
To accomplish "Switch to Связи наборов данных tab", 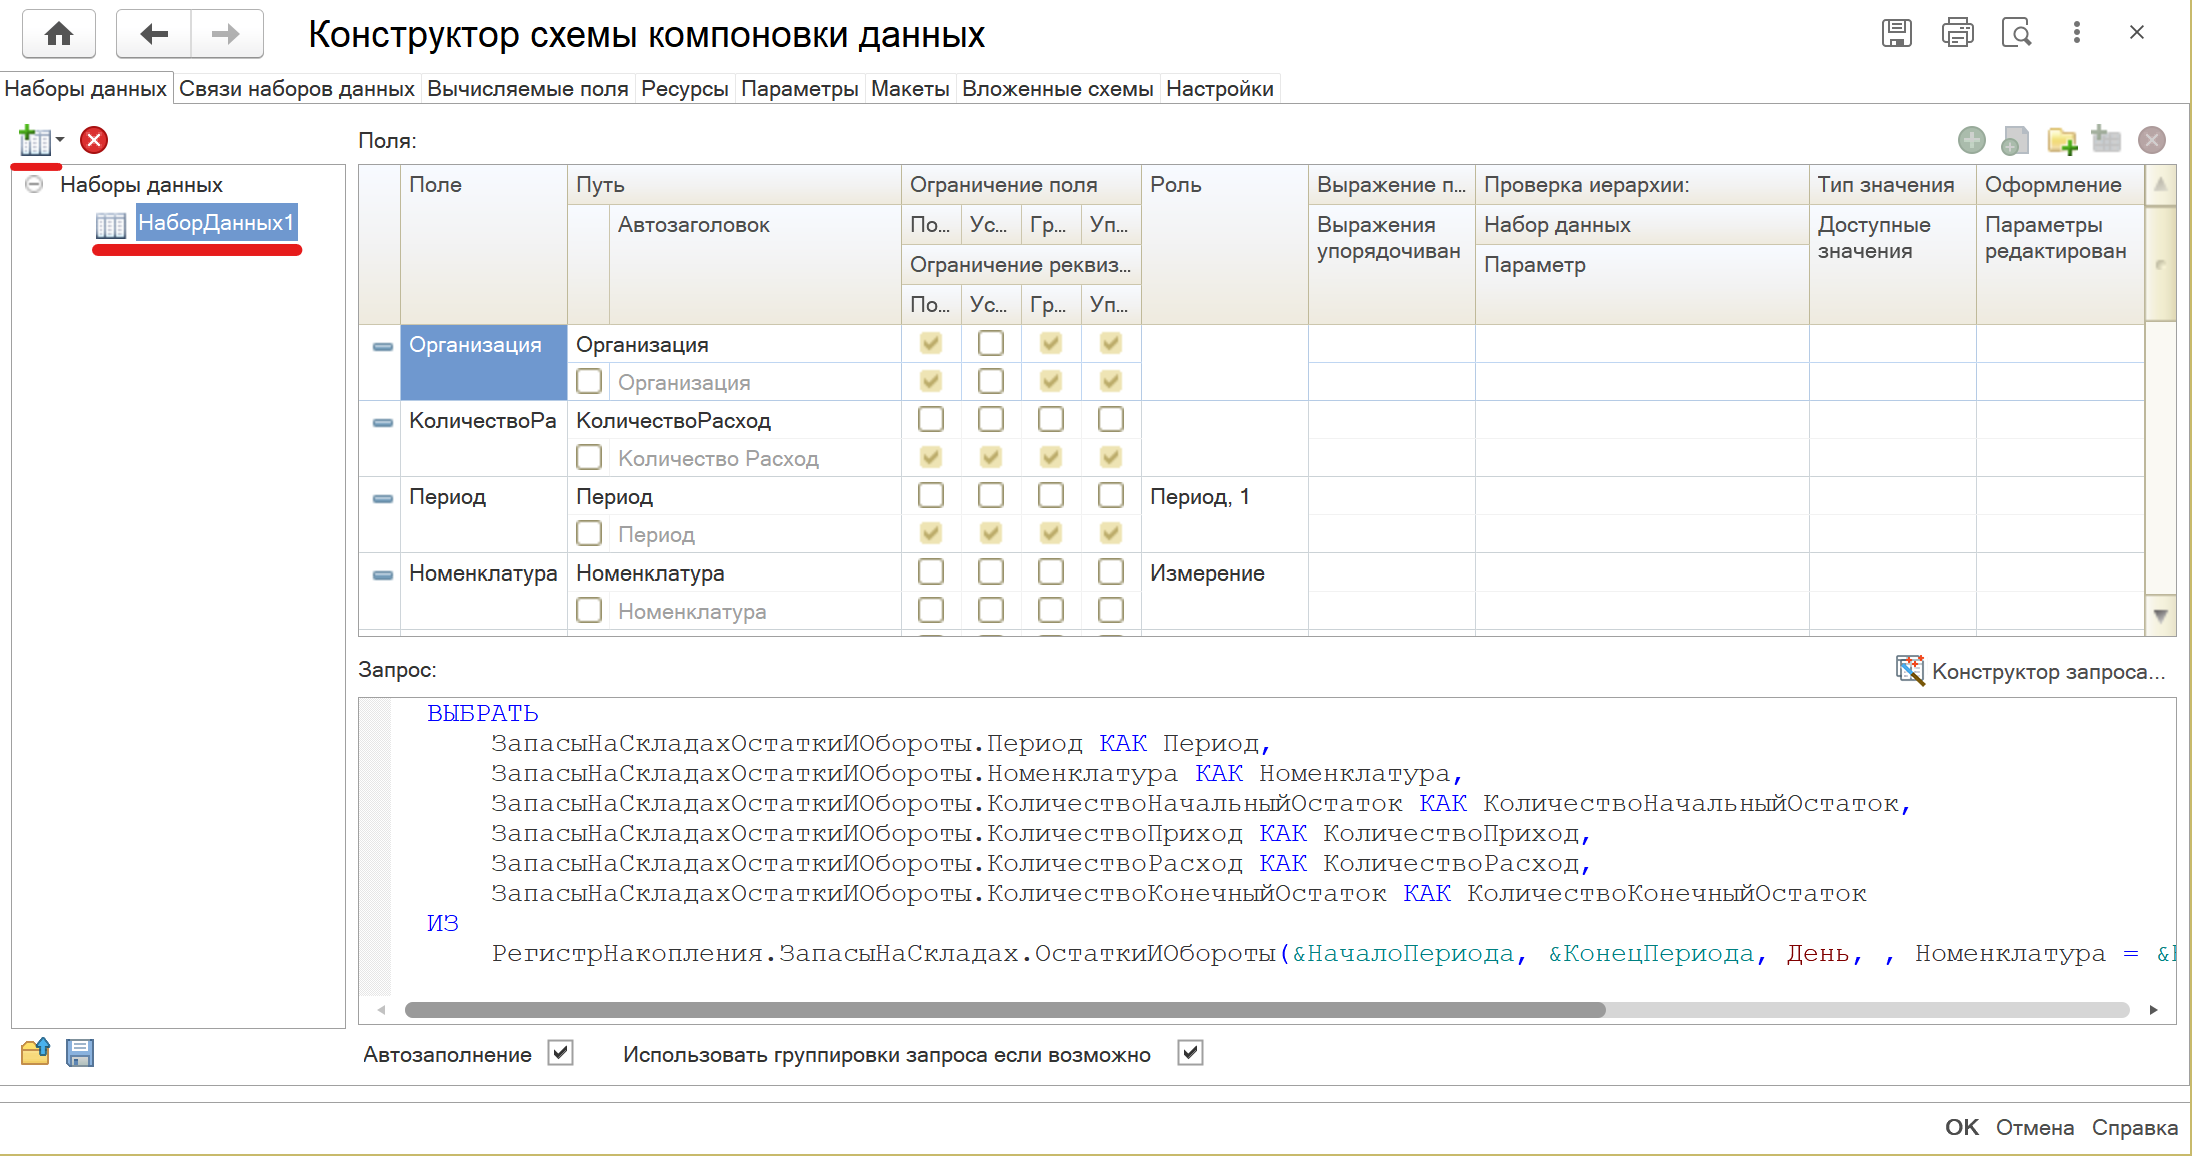I will (296, 89).
